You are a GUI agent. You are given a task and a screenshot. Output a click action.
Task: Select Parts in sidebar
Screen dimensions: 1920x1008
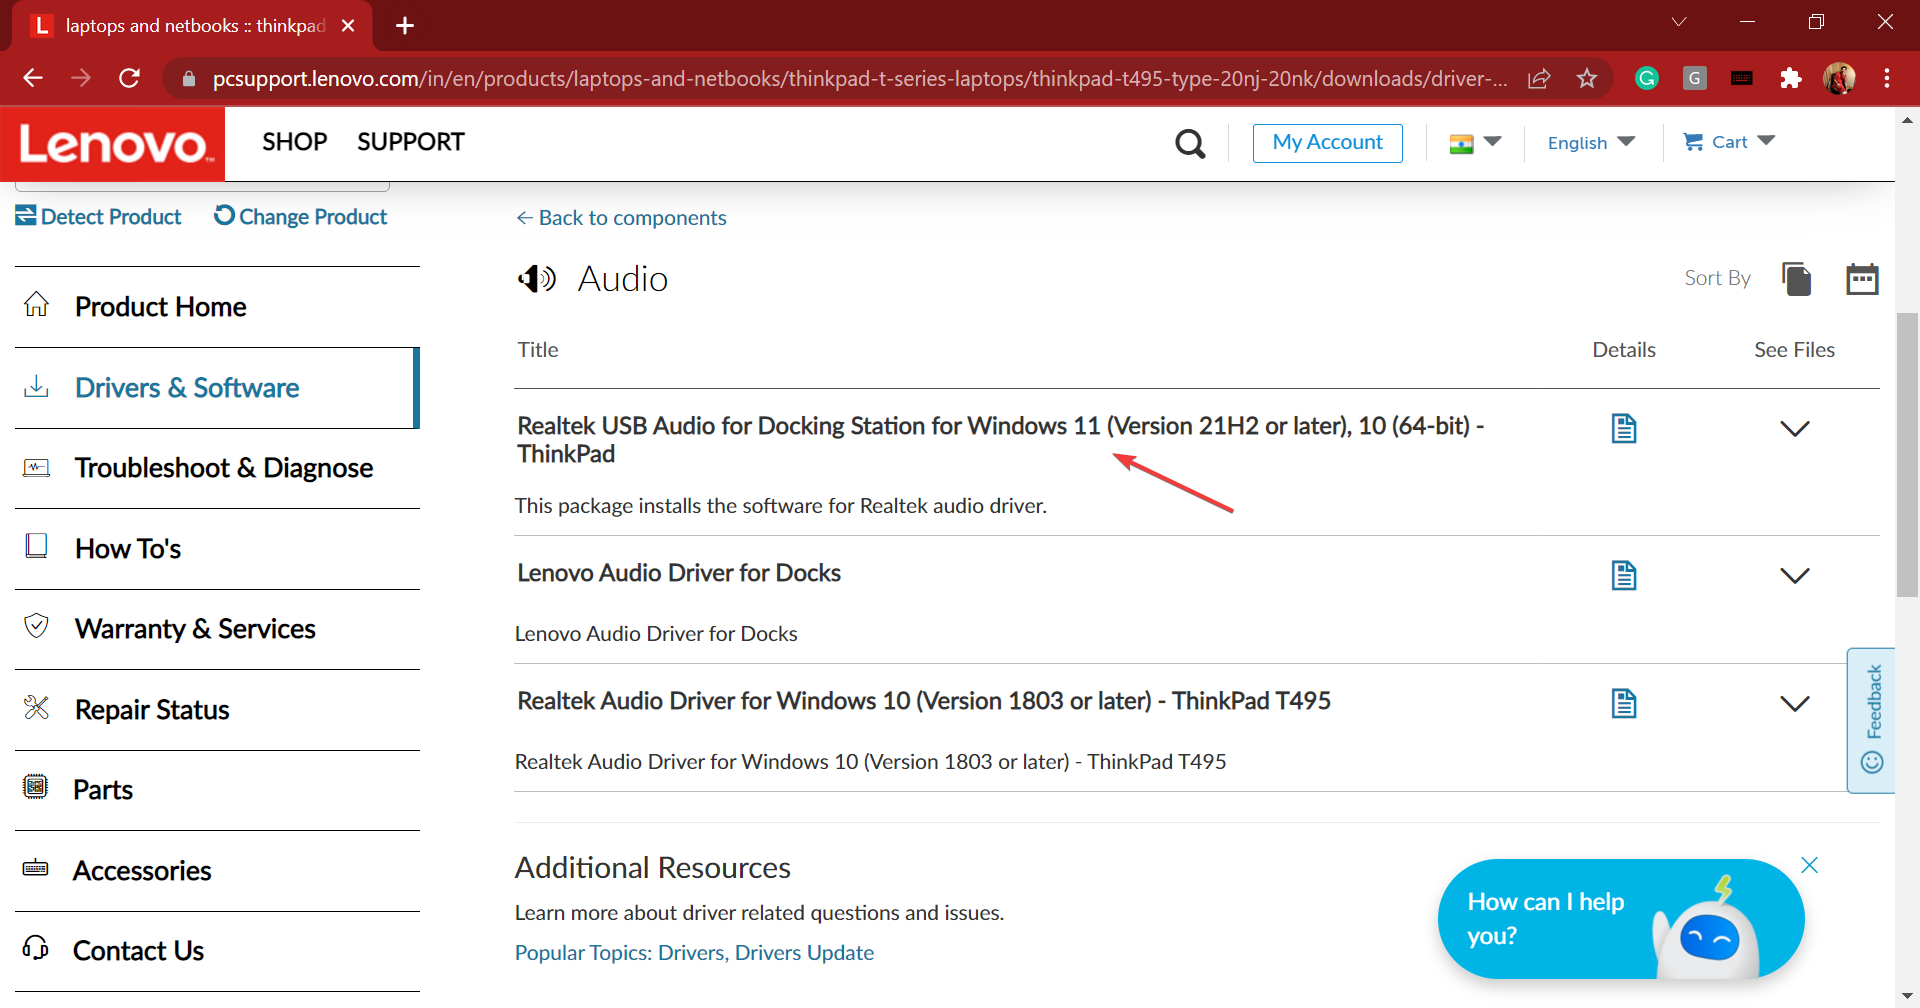217,790
